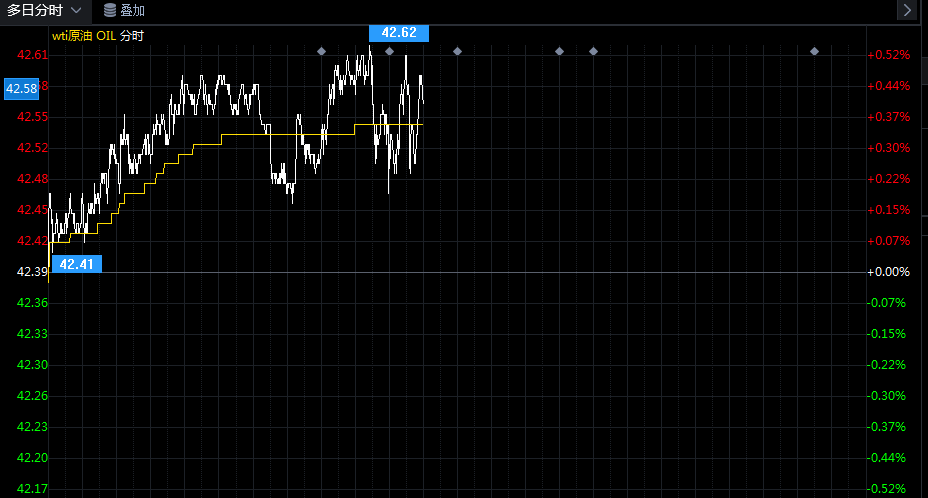Click the +0.00% percentage axis label
Screen dimensions: 928x498
coord(889,272)
